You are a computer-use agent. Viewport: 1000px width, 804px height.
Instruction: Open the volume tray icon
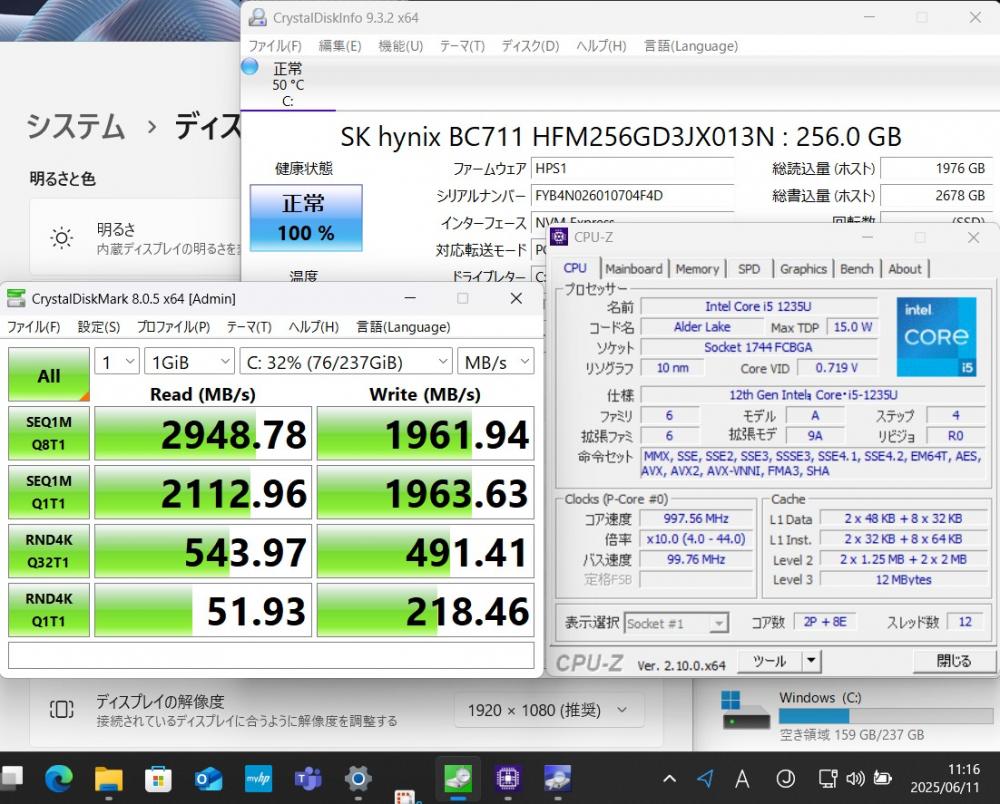tap(855, 778)
